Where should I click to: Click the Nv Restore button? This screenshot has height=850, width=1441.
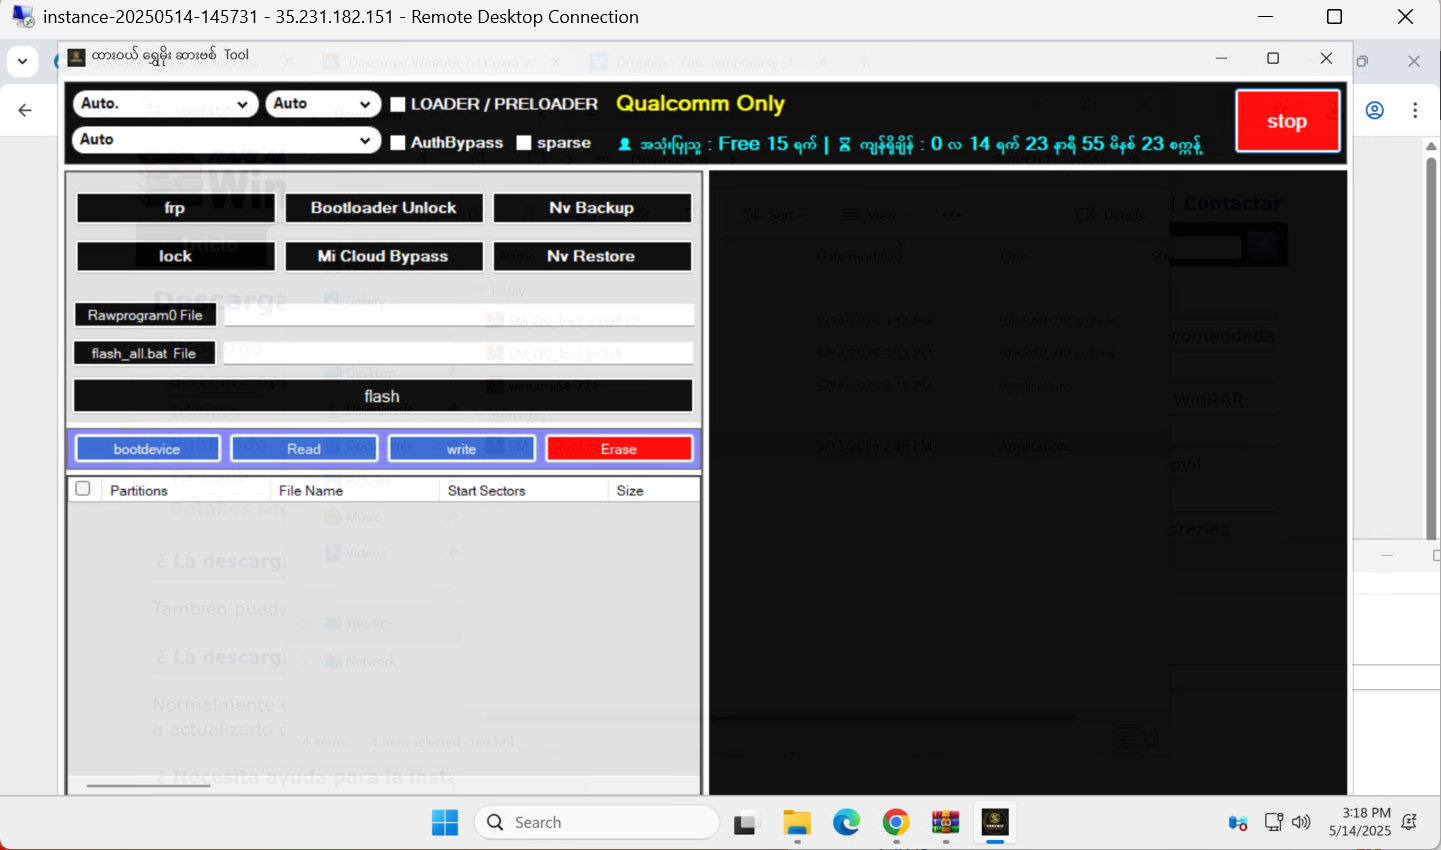[x=592, y=256]
